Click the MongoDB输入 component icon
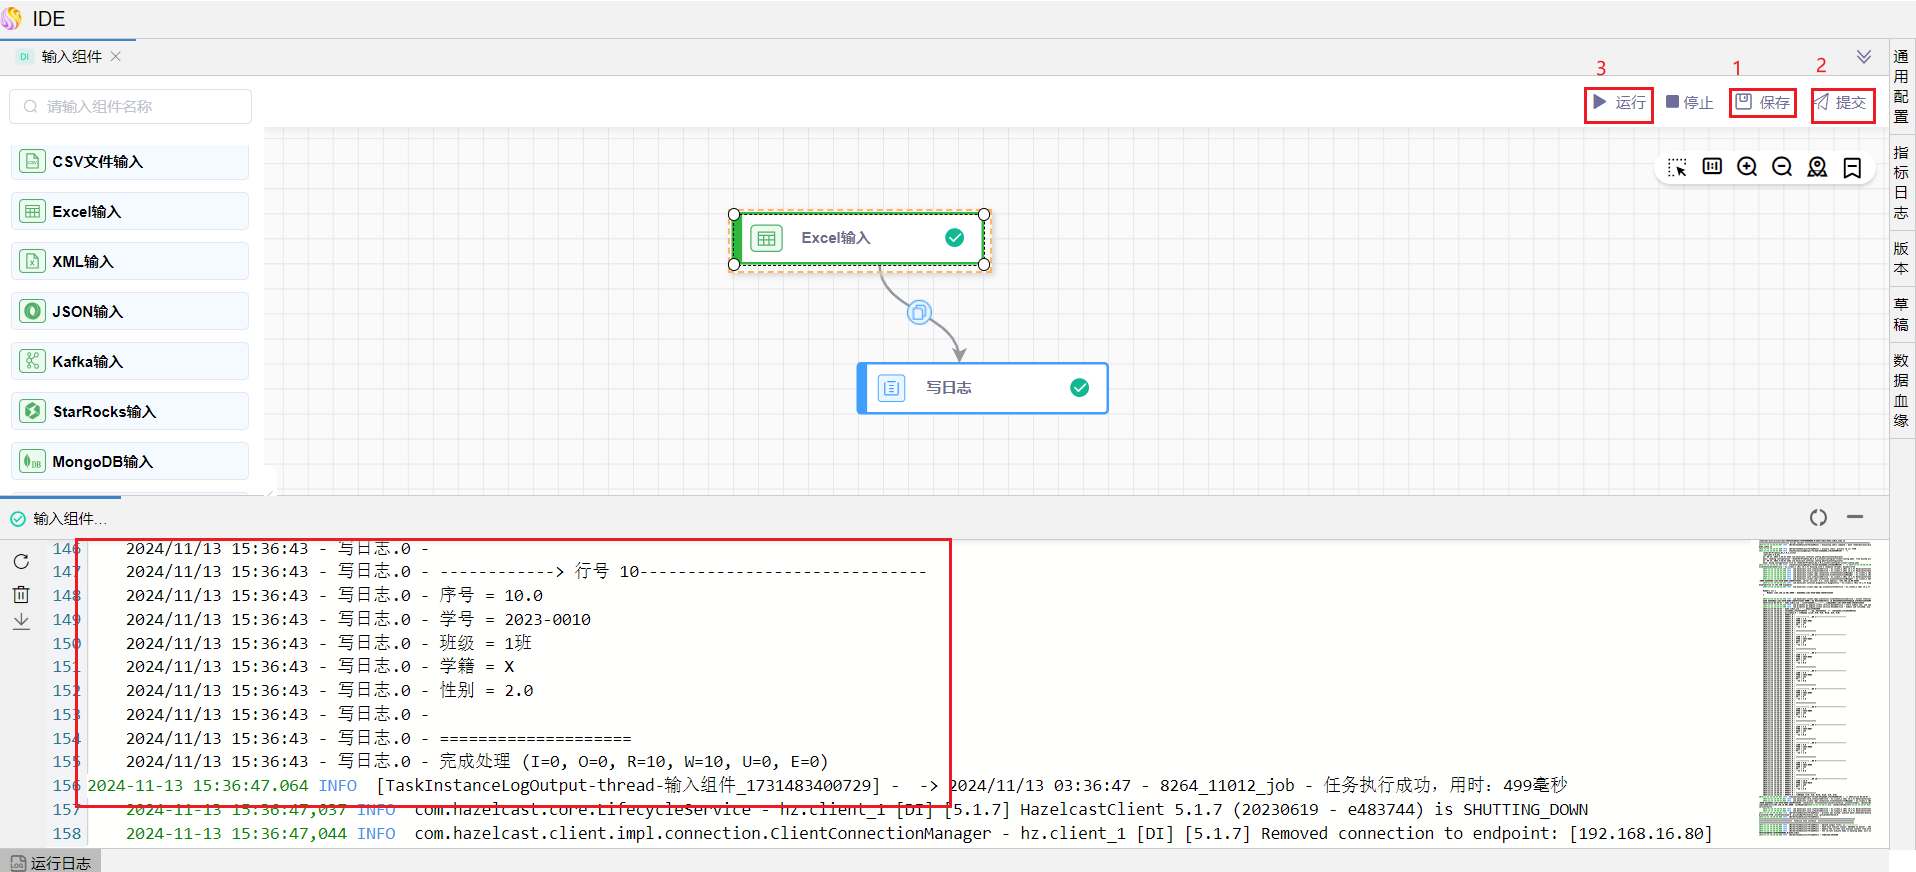This screenshot has width=1916, height=872. pyautogui.click(x=33, y=461)
